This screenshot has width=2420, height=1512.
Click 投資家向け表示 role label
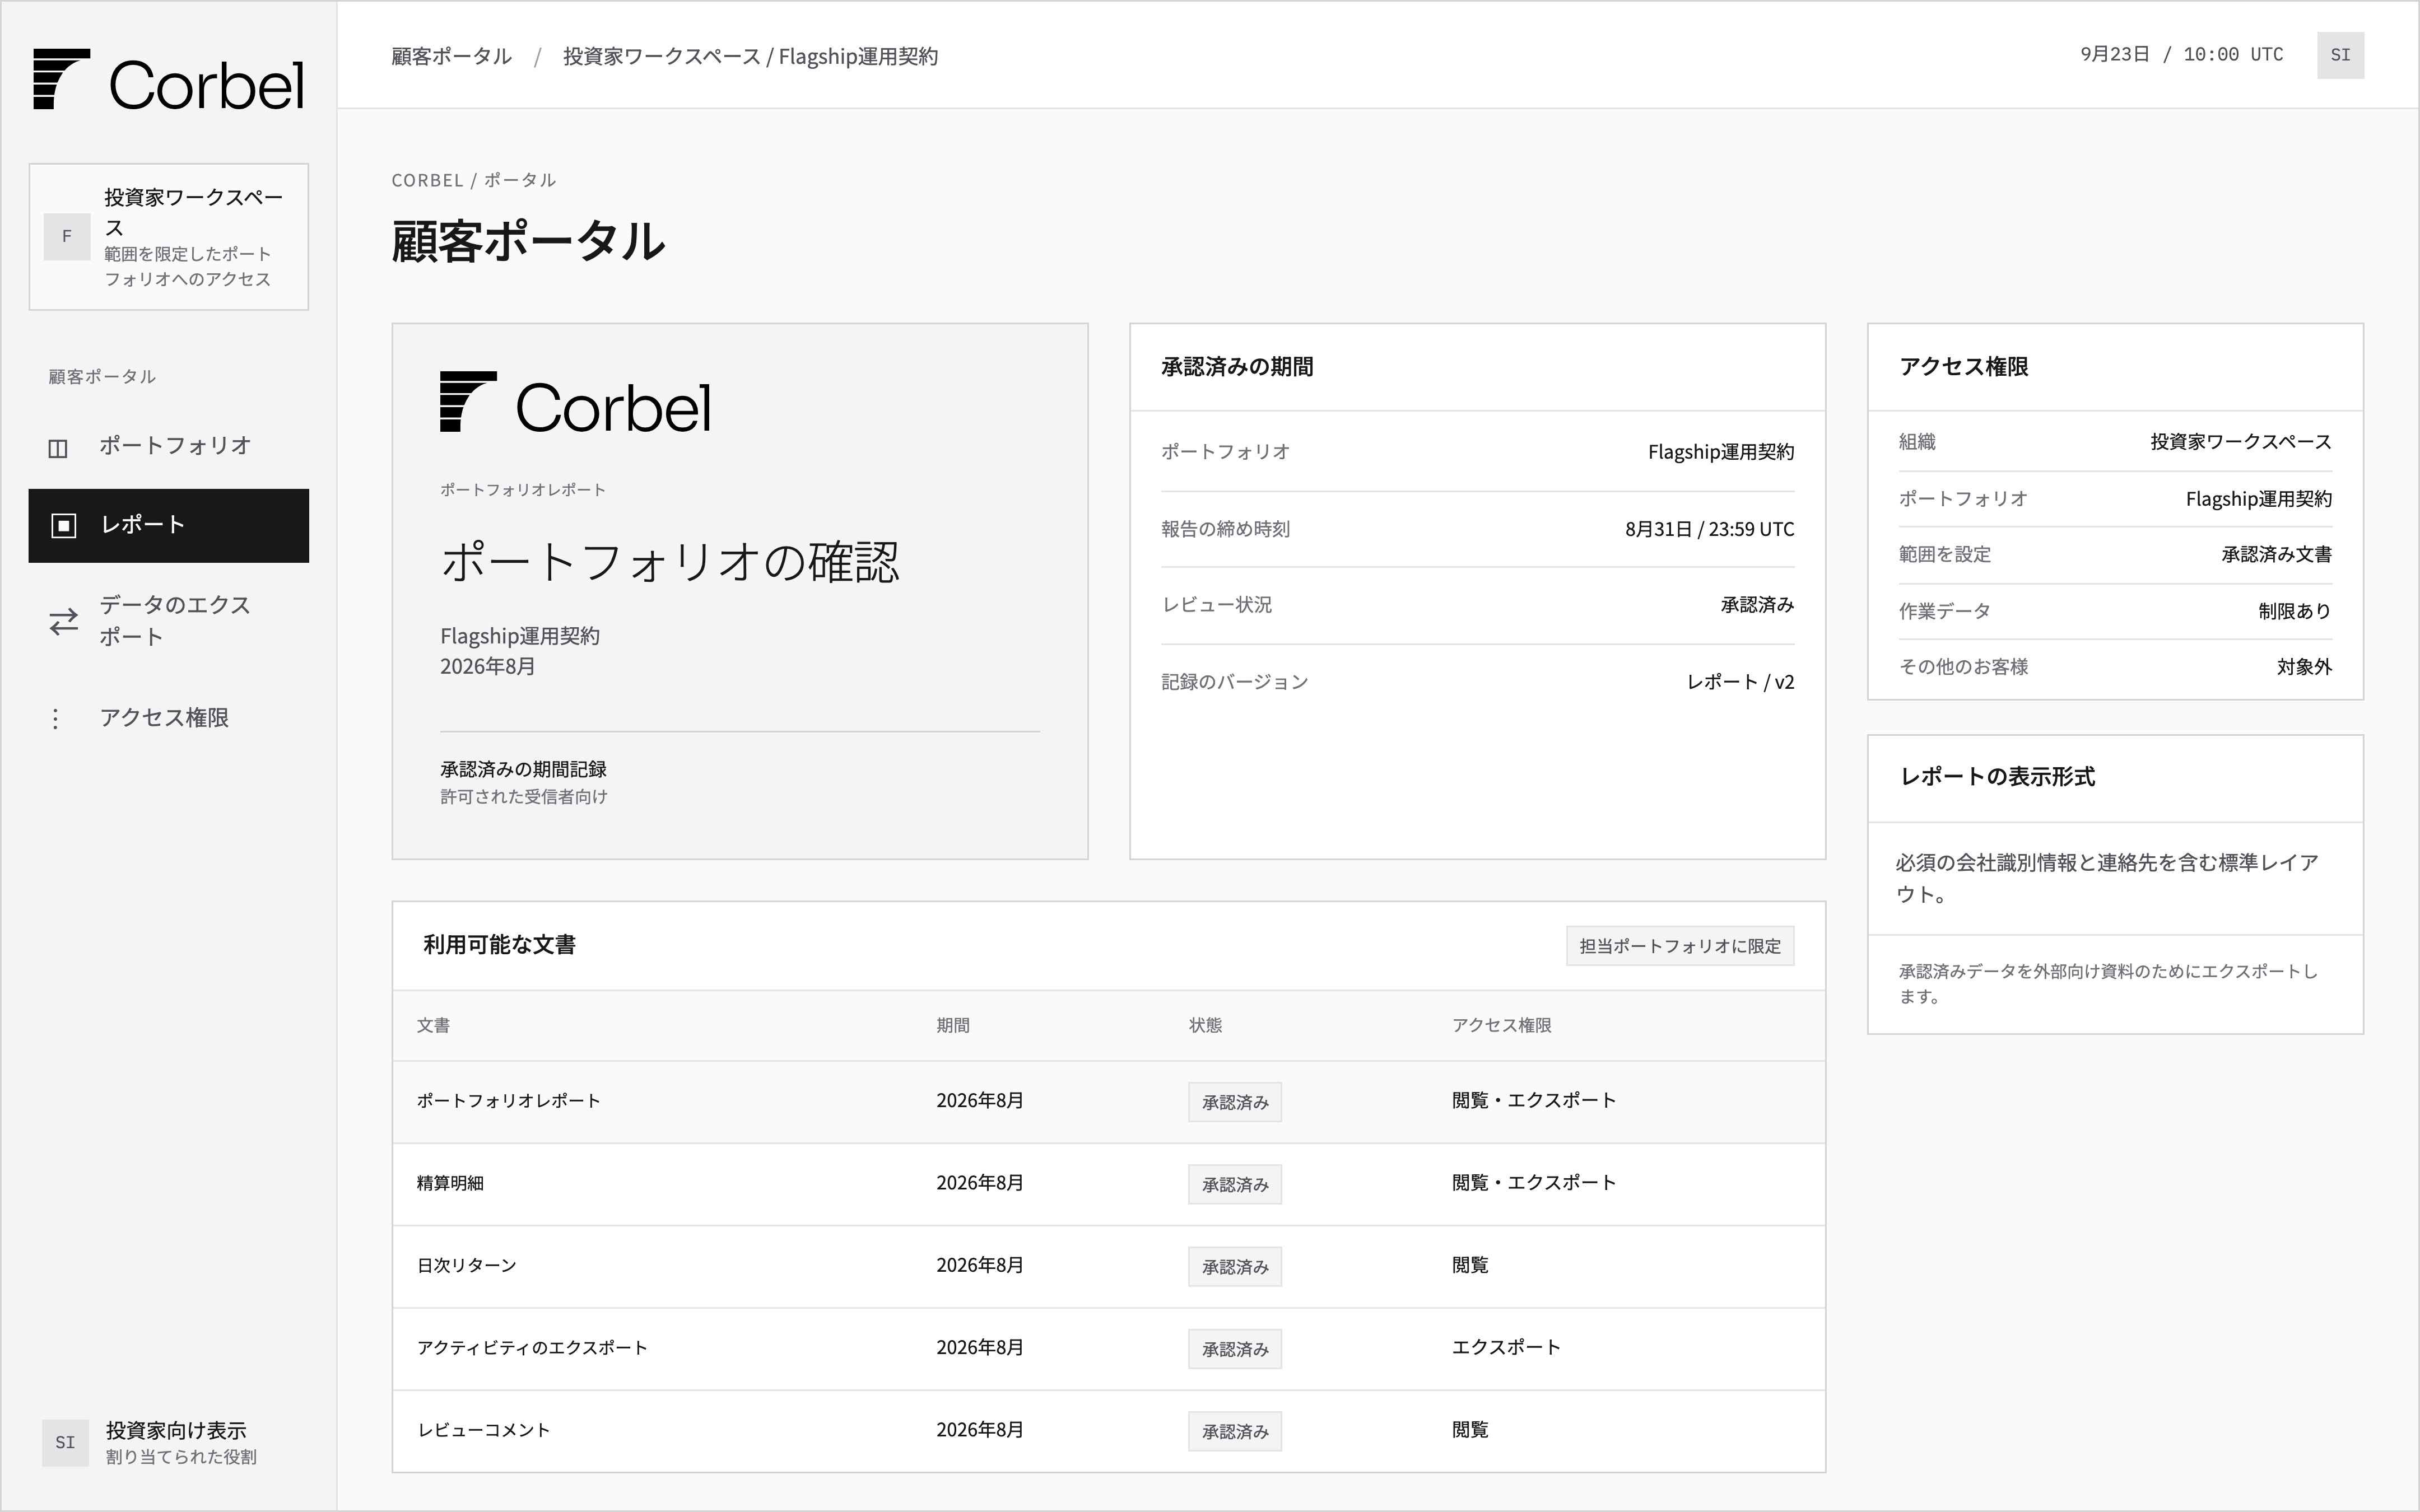click(176, 1431)
